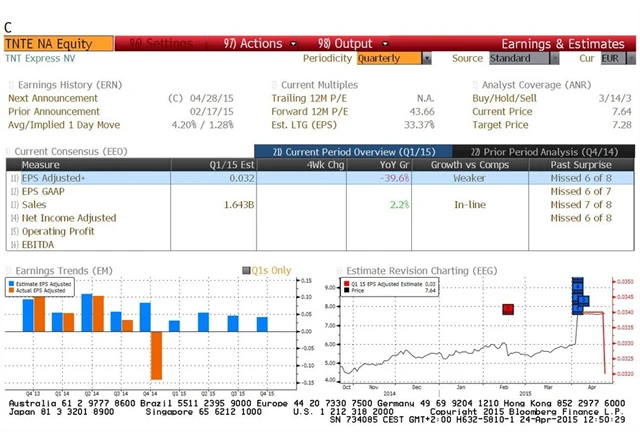The width and height of the screenshot is (640, 432).
Task: Open the Earnings Trends (EM) panel icon
Action: coord(9,269)
